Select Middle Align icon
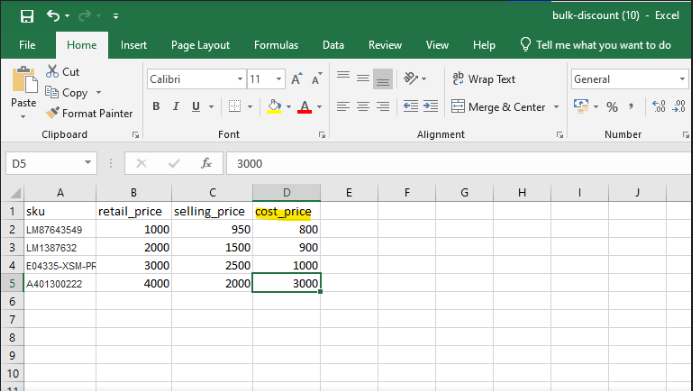 point(363,78)
